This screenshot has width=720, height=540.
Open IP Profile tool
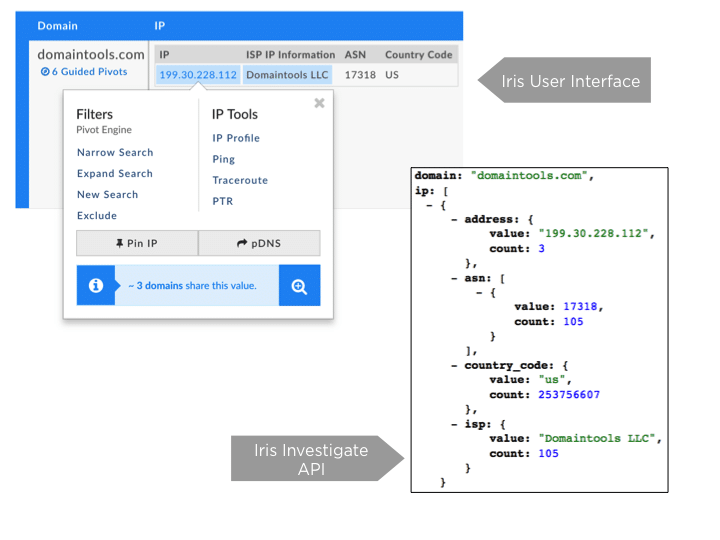coord(236,138)
